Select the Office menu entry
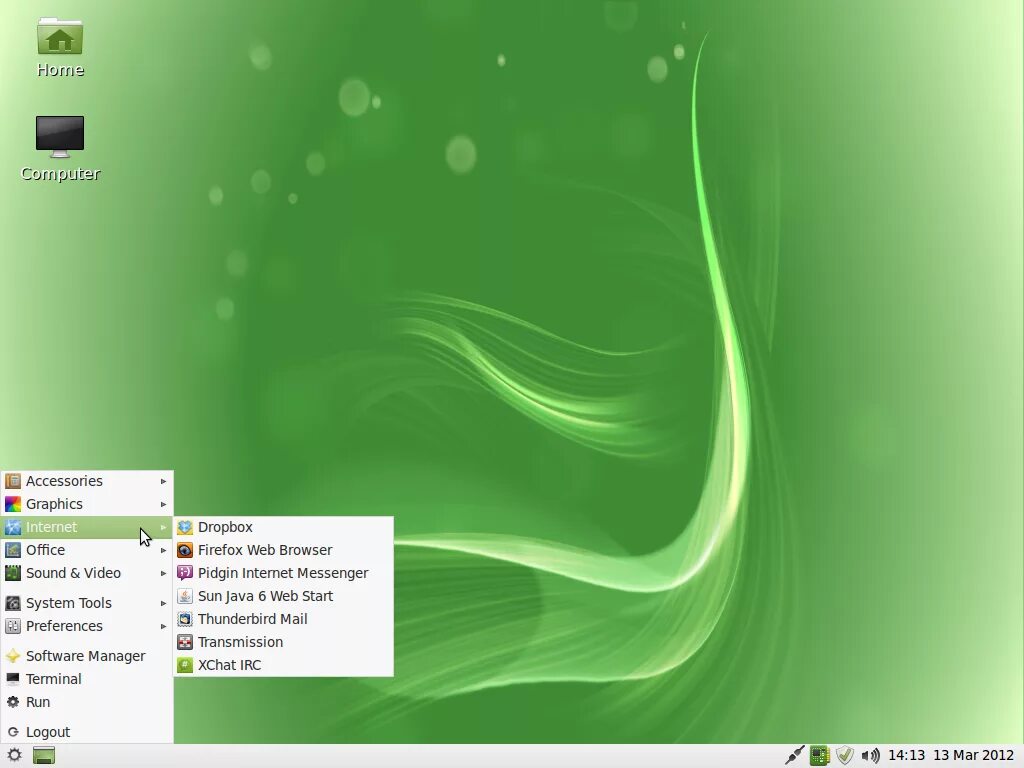Viewport: 1024px width, 768px height. 47,550
